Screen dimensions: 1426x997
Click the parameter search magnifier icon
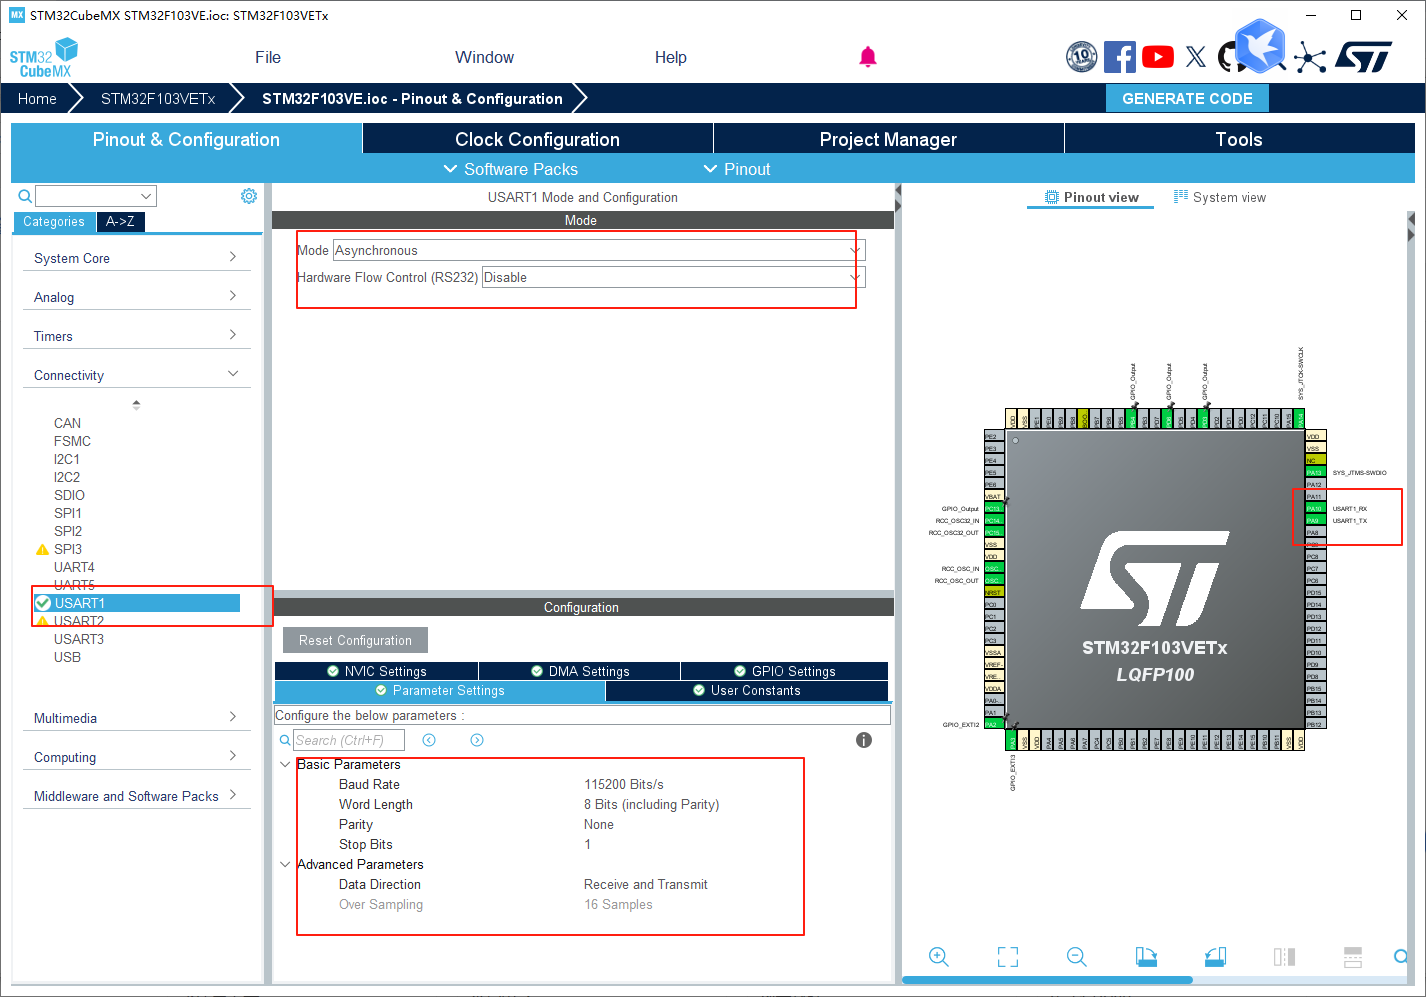point(285,740)
